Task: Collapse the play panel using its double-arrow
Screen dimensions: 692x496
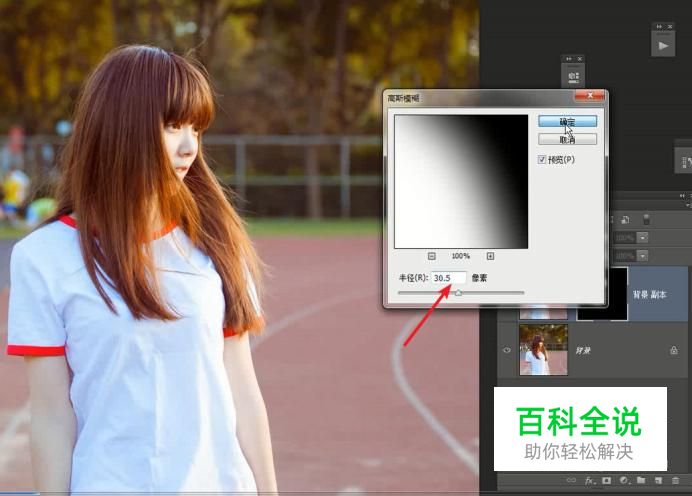Action: tap(659, 26)
